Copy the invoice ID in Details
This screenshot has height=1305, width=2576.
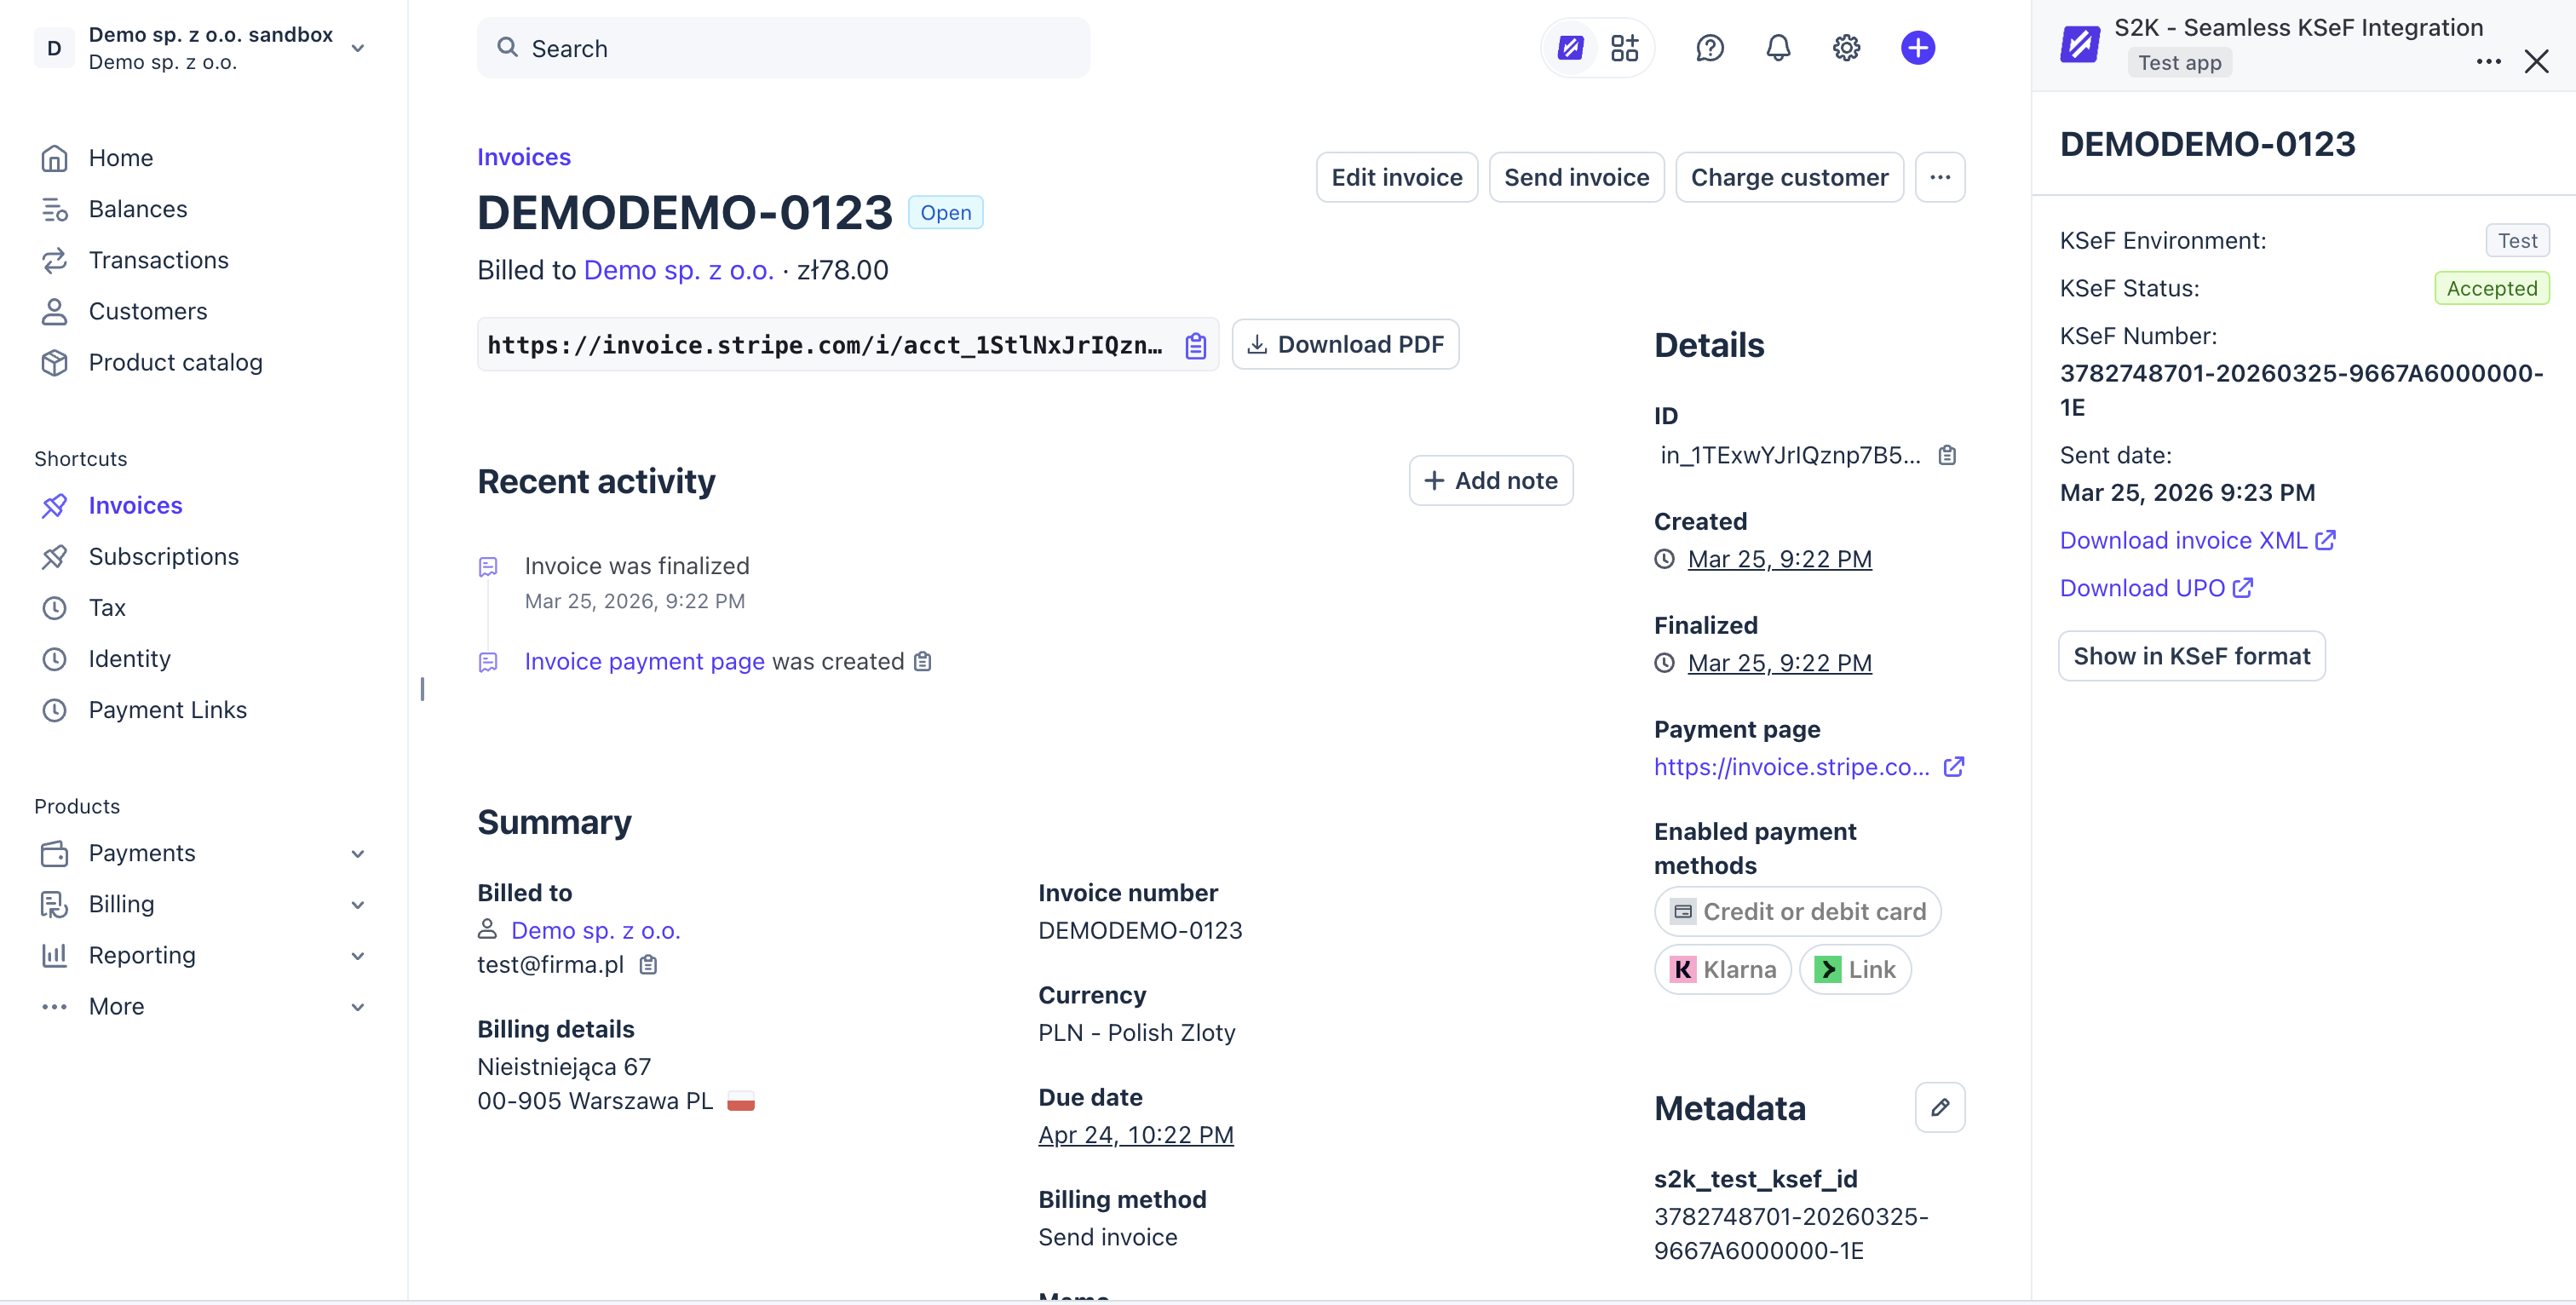(x=1947, y=456)
